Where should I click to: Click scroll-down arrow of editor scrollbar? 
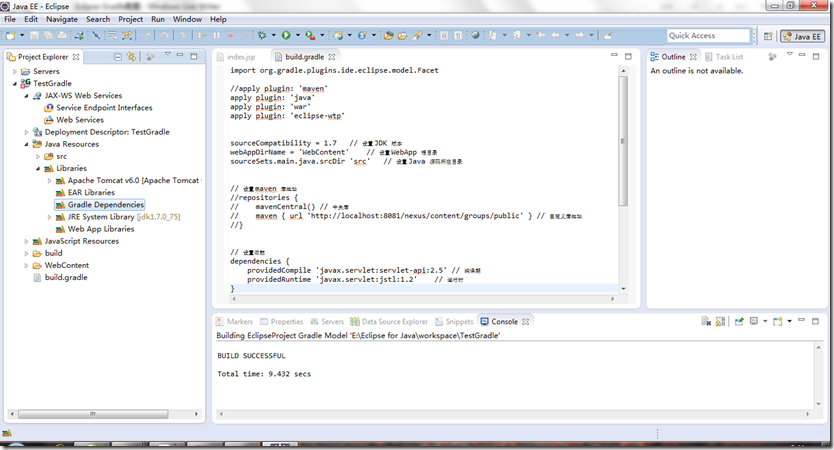click(623, 289)
